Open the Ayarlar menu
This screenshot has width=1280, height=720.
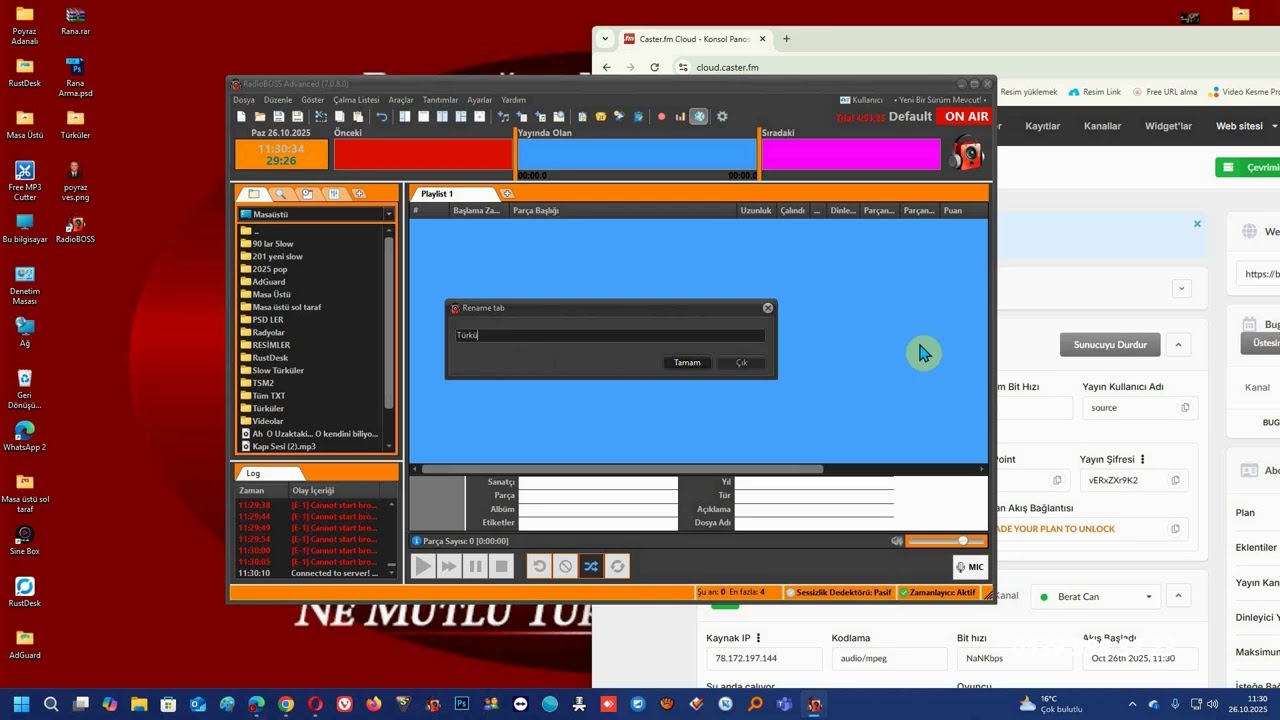(x=480, y=100)
